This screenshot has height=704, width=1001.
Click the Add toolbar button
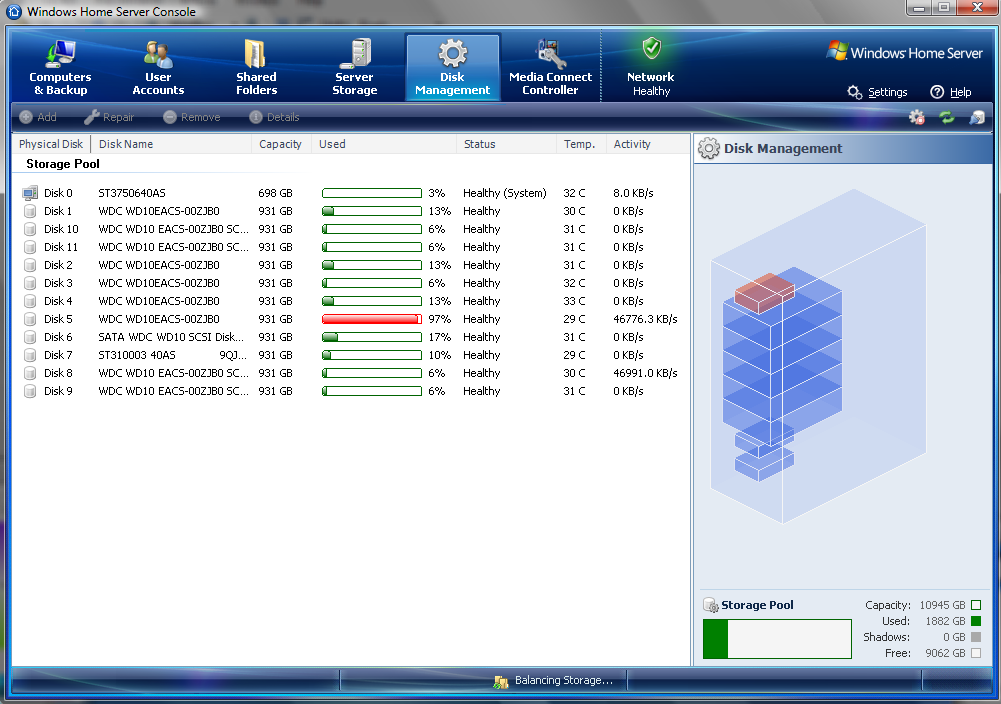tap(38, 117)
